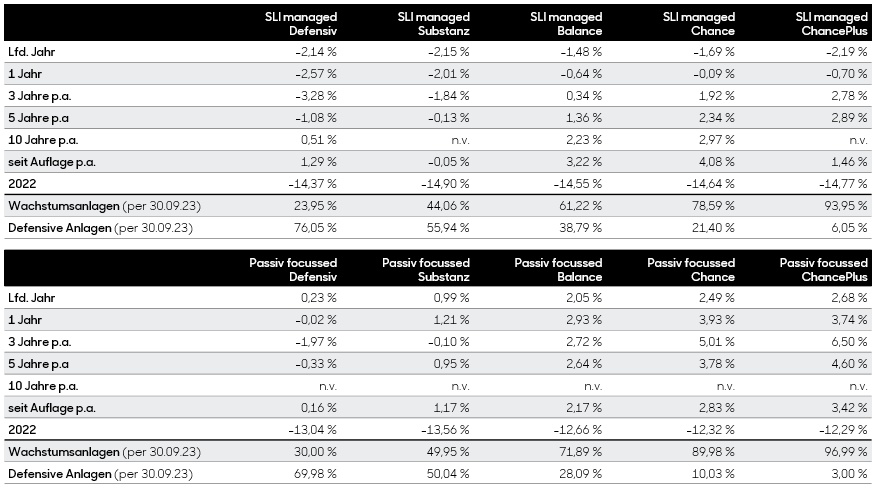Select the 61,22 % Wachstumsanlagen cell
The image size is (877, 489).
point(581,206)
